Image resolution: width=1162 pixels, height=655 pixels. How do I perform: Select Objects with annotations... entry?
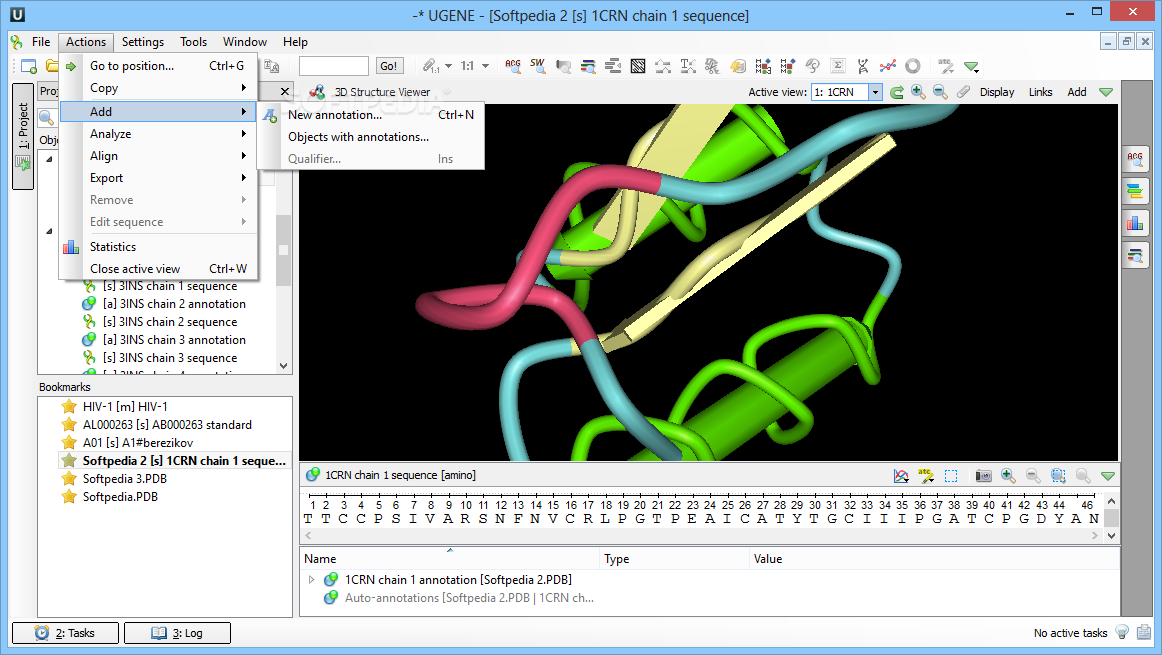[x=371, y=137]
